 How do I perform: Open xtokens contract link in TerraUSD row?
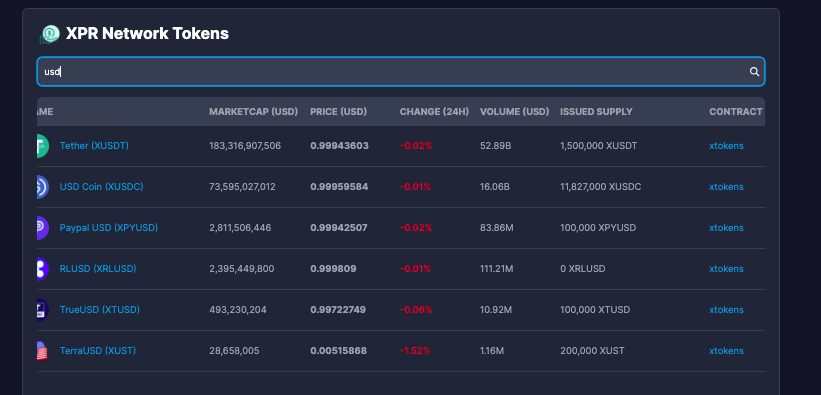coord(726,350)
